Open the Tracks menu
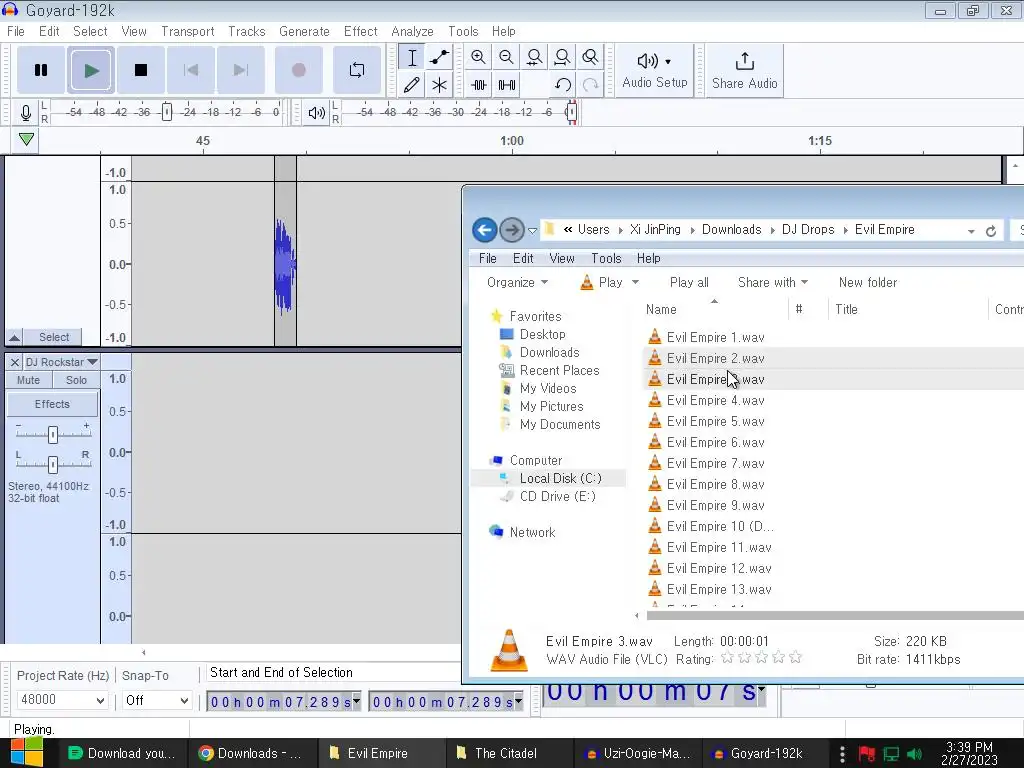This screenshot has height=768, width=1024. (247, 31)
